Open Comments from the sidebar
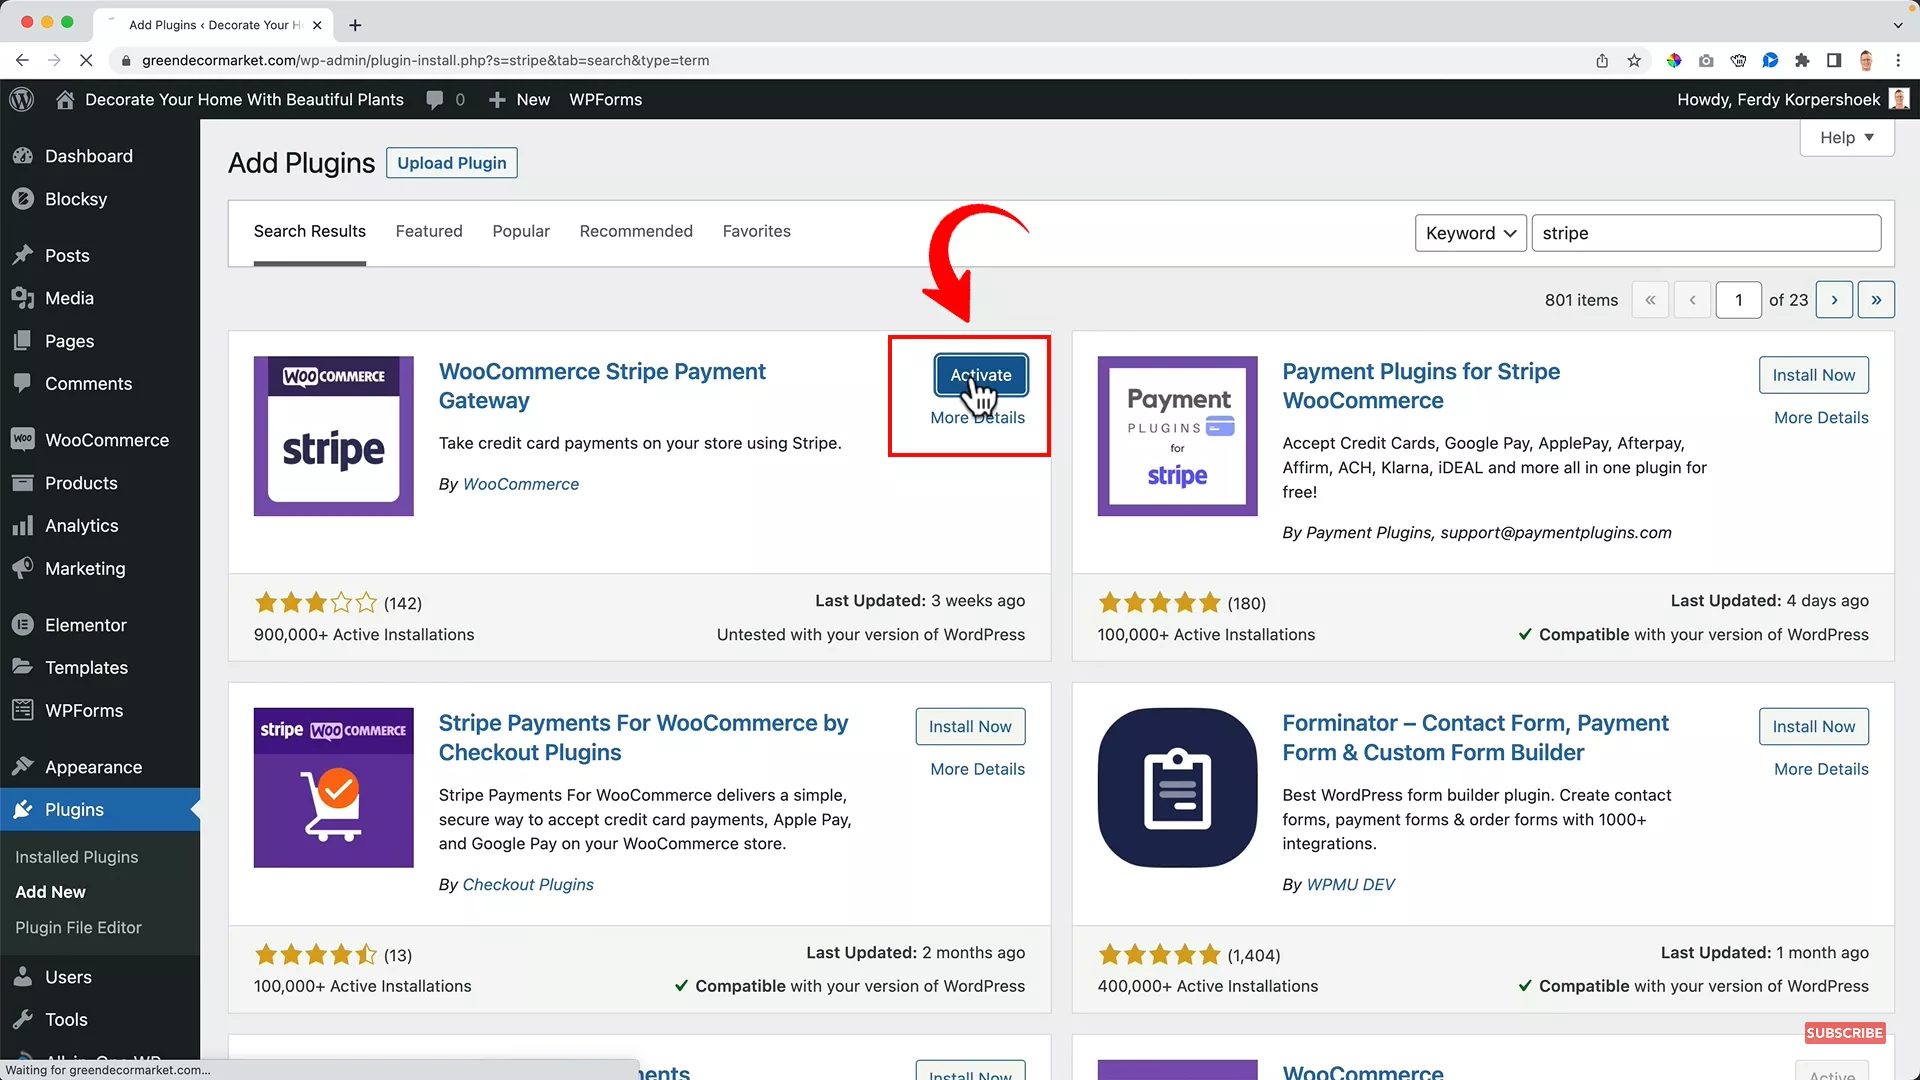The width and height of the screenshot is (1920, 1080). click(87, 383)
